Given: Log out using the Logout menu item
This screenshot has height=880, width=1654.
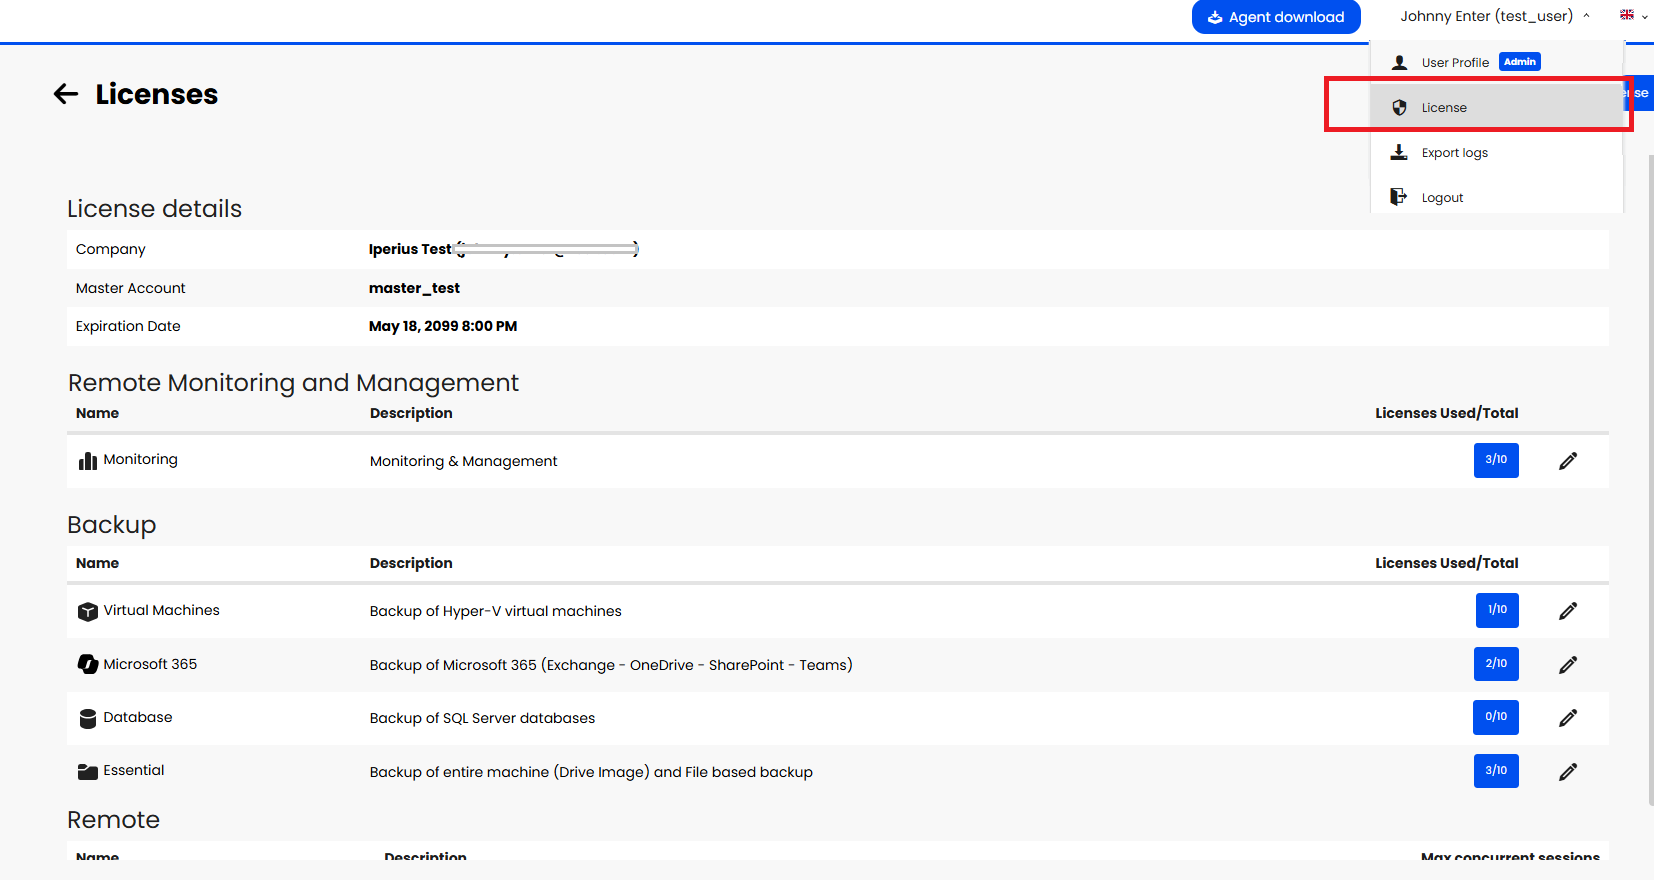Looking at the screenshot, I should 1442,198.
